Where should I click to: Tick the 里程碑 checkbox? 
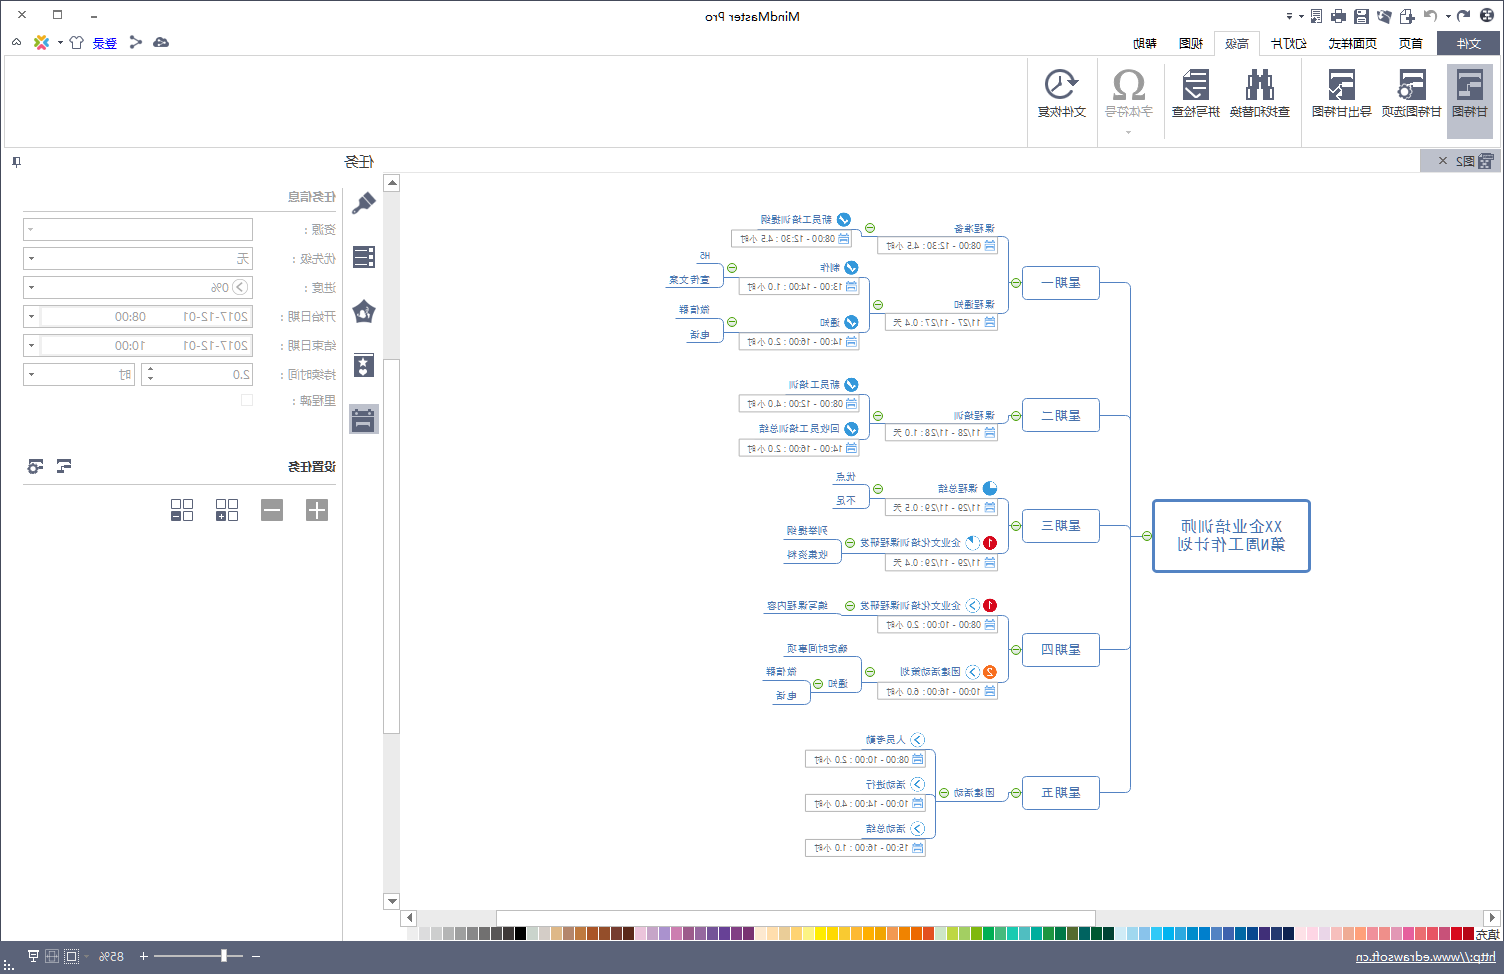point(247,400)
